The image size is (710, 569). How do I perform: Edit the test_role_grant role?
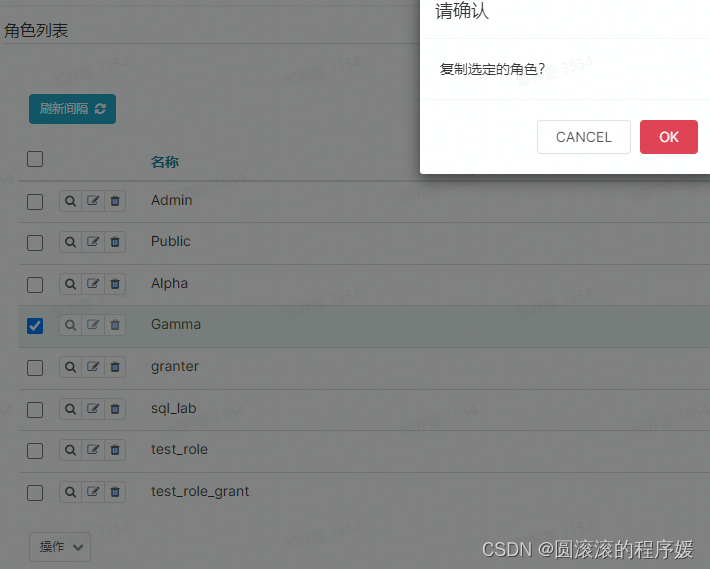point(93,492)
